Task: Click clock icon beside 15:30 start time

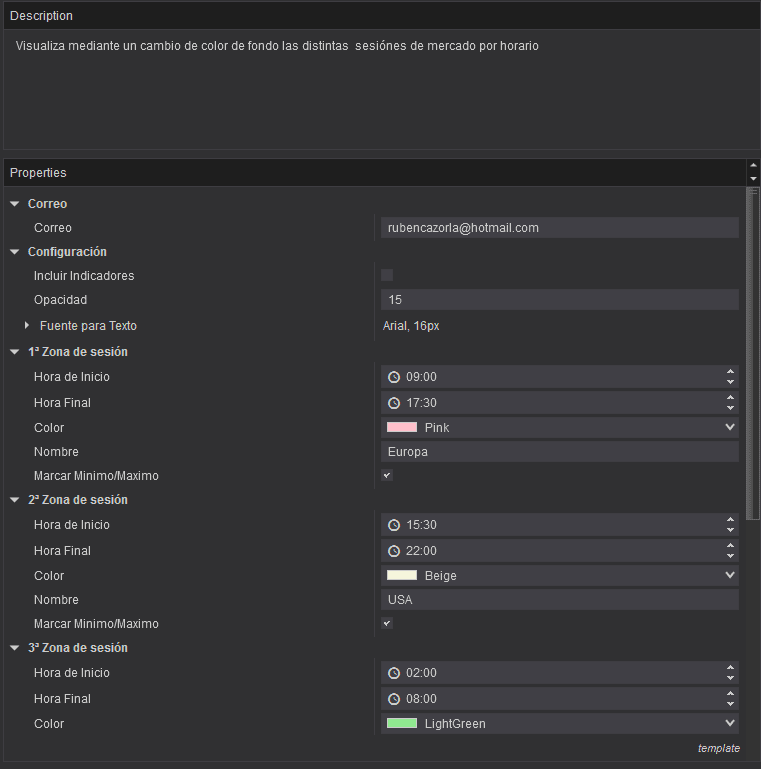Action: point(394,525)
